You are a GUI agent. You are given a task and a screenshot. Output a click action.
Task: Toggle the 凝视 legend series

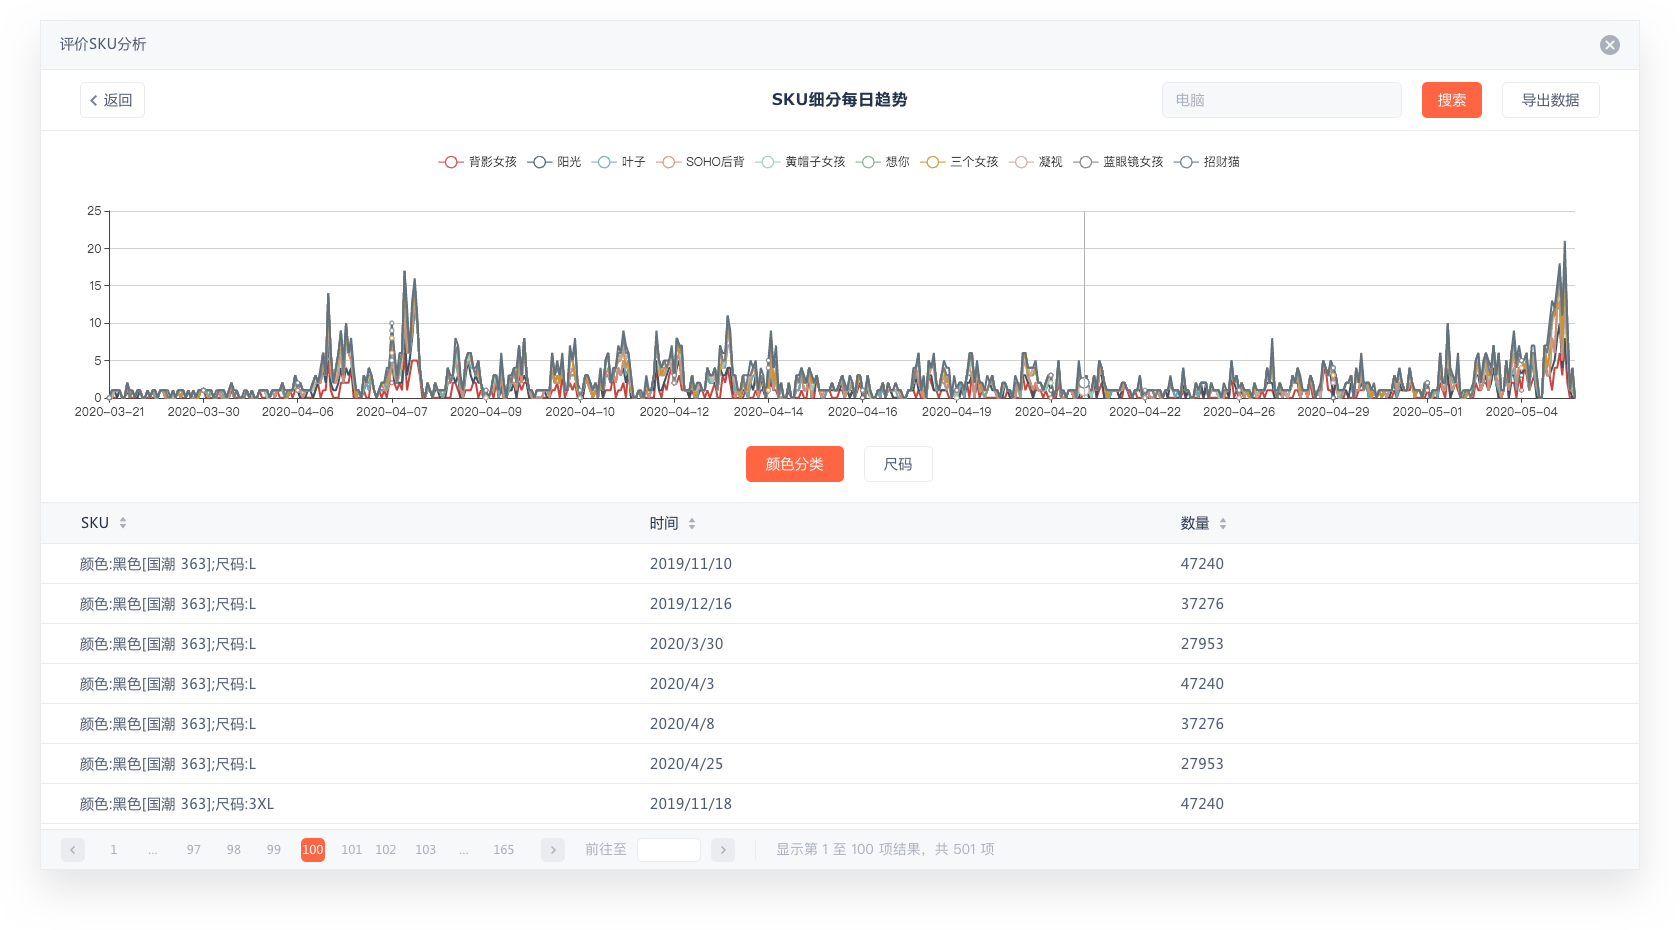(1036, 162)
